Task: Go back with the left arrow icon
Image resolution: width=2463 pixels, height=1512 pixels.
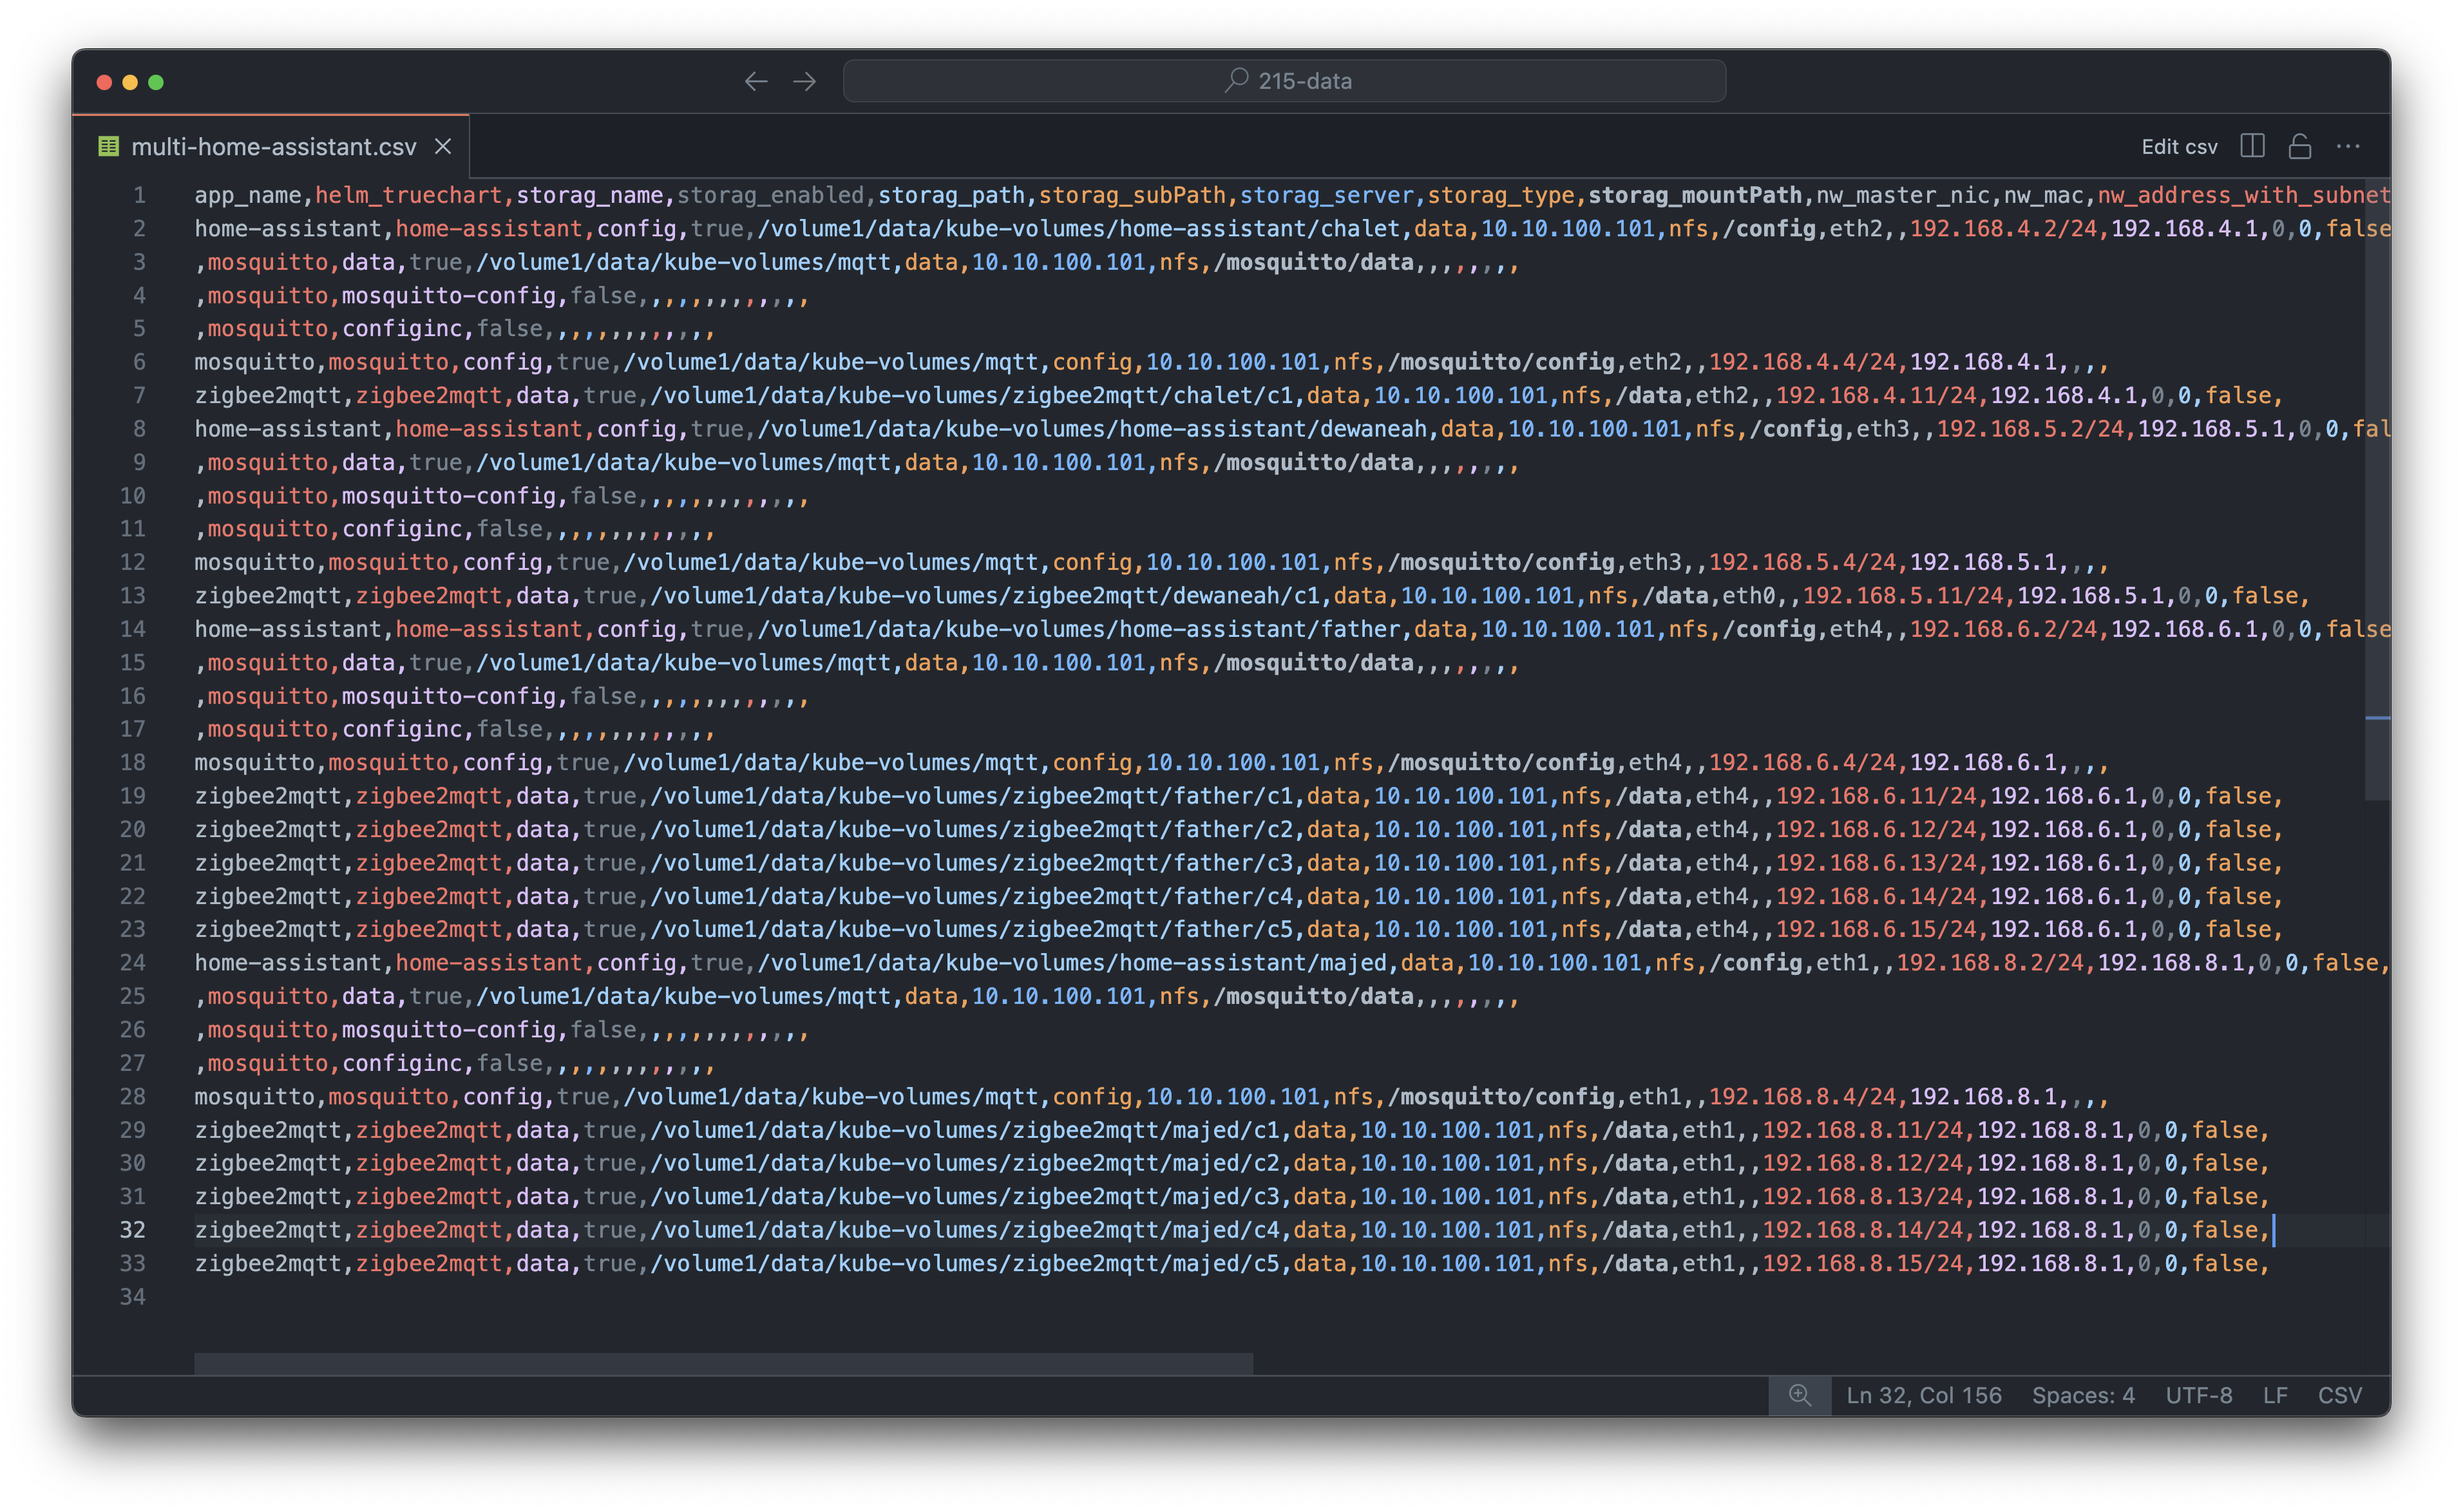Action: point(756,81)
